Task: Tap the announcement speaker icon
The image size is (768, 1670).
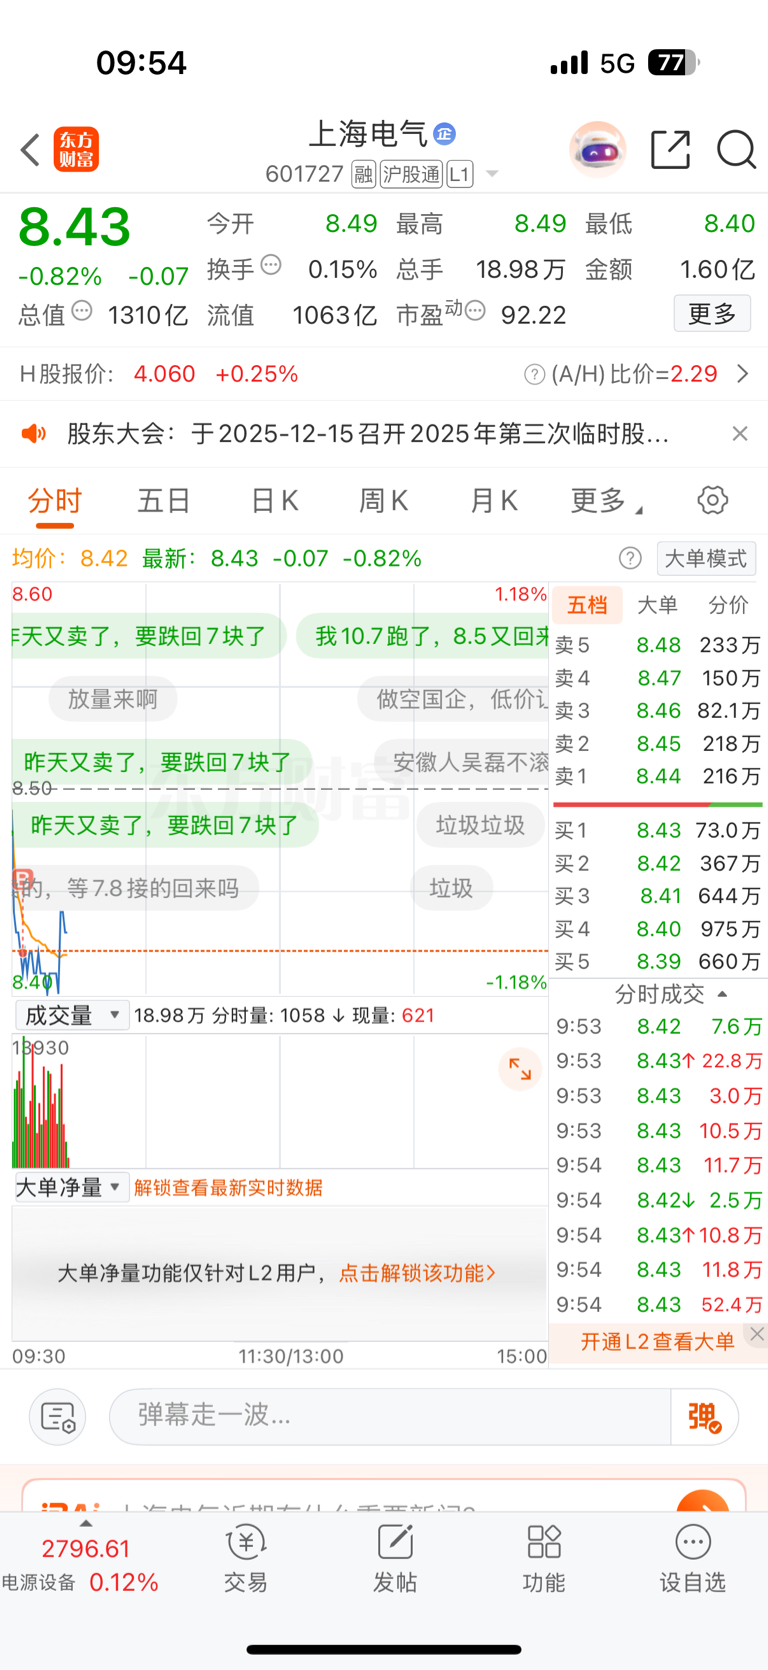Action: [34, 433]
